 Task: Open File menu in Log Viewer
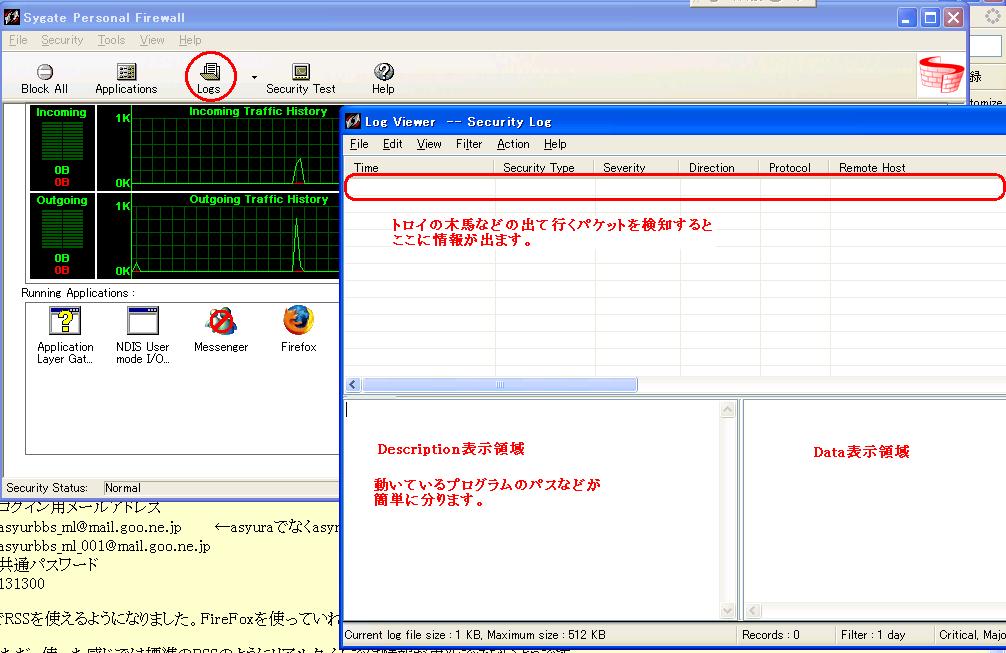359,144
